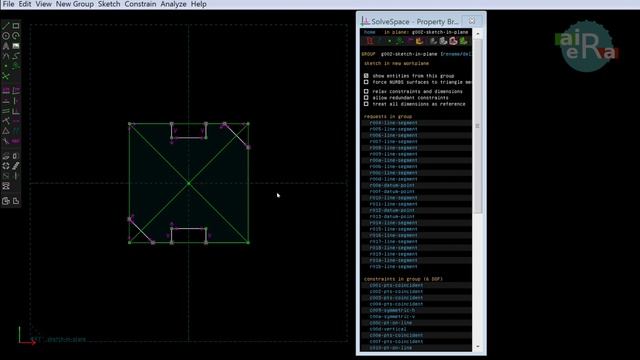The width and height of the screenshot is (640, 360).
Task: Open the Analyze menu
Action: (x=173, y=4)
